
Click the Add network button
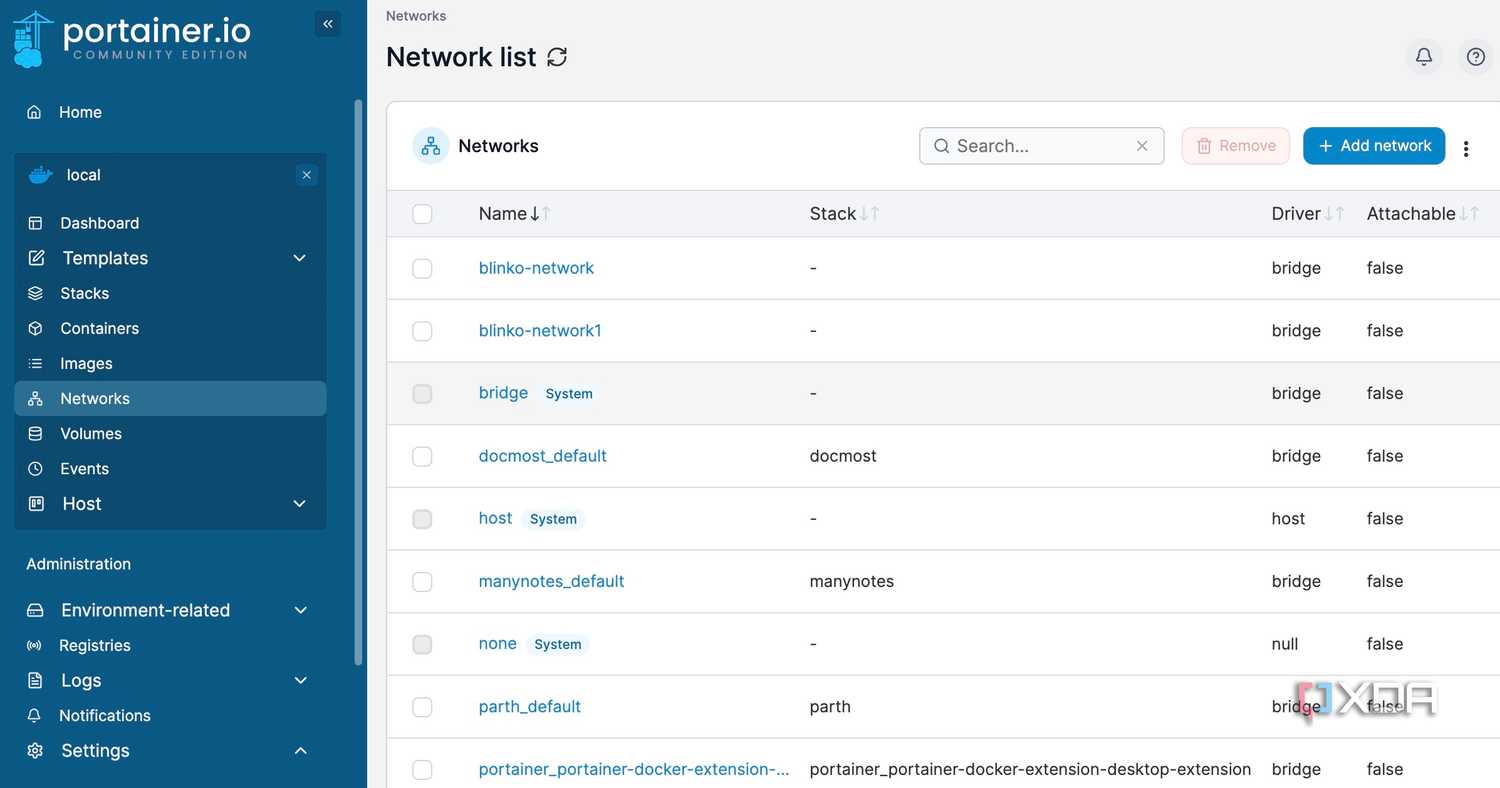tap(1374, 146)
